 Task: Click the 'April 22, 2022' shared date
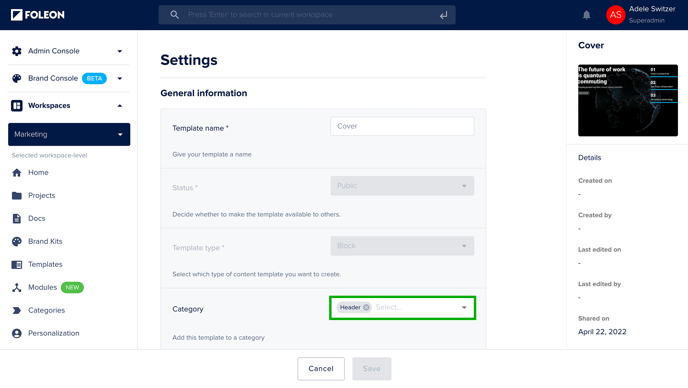tap(602, 332)
